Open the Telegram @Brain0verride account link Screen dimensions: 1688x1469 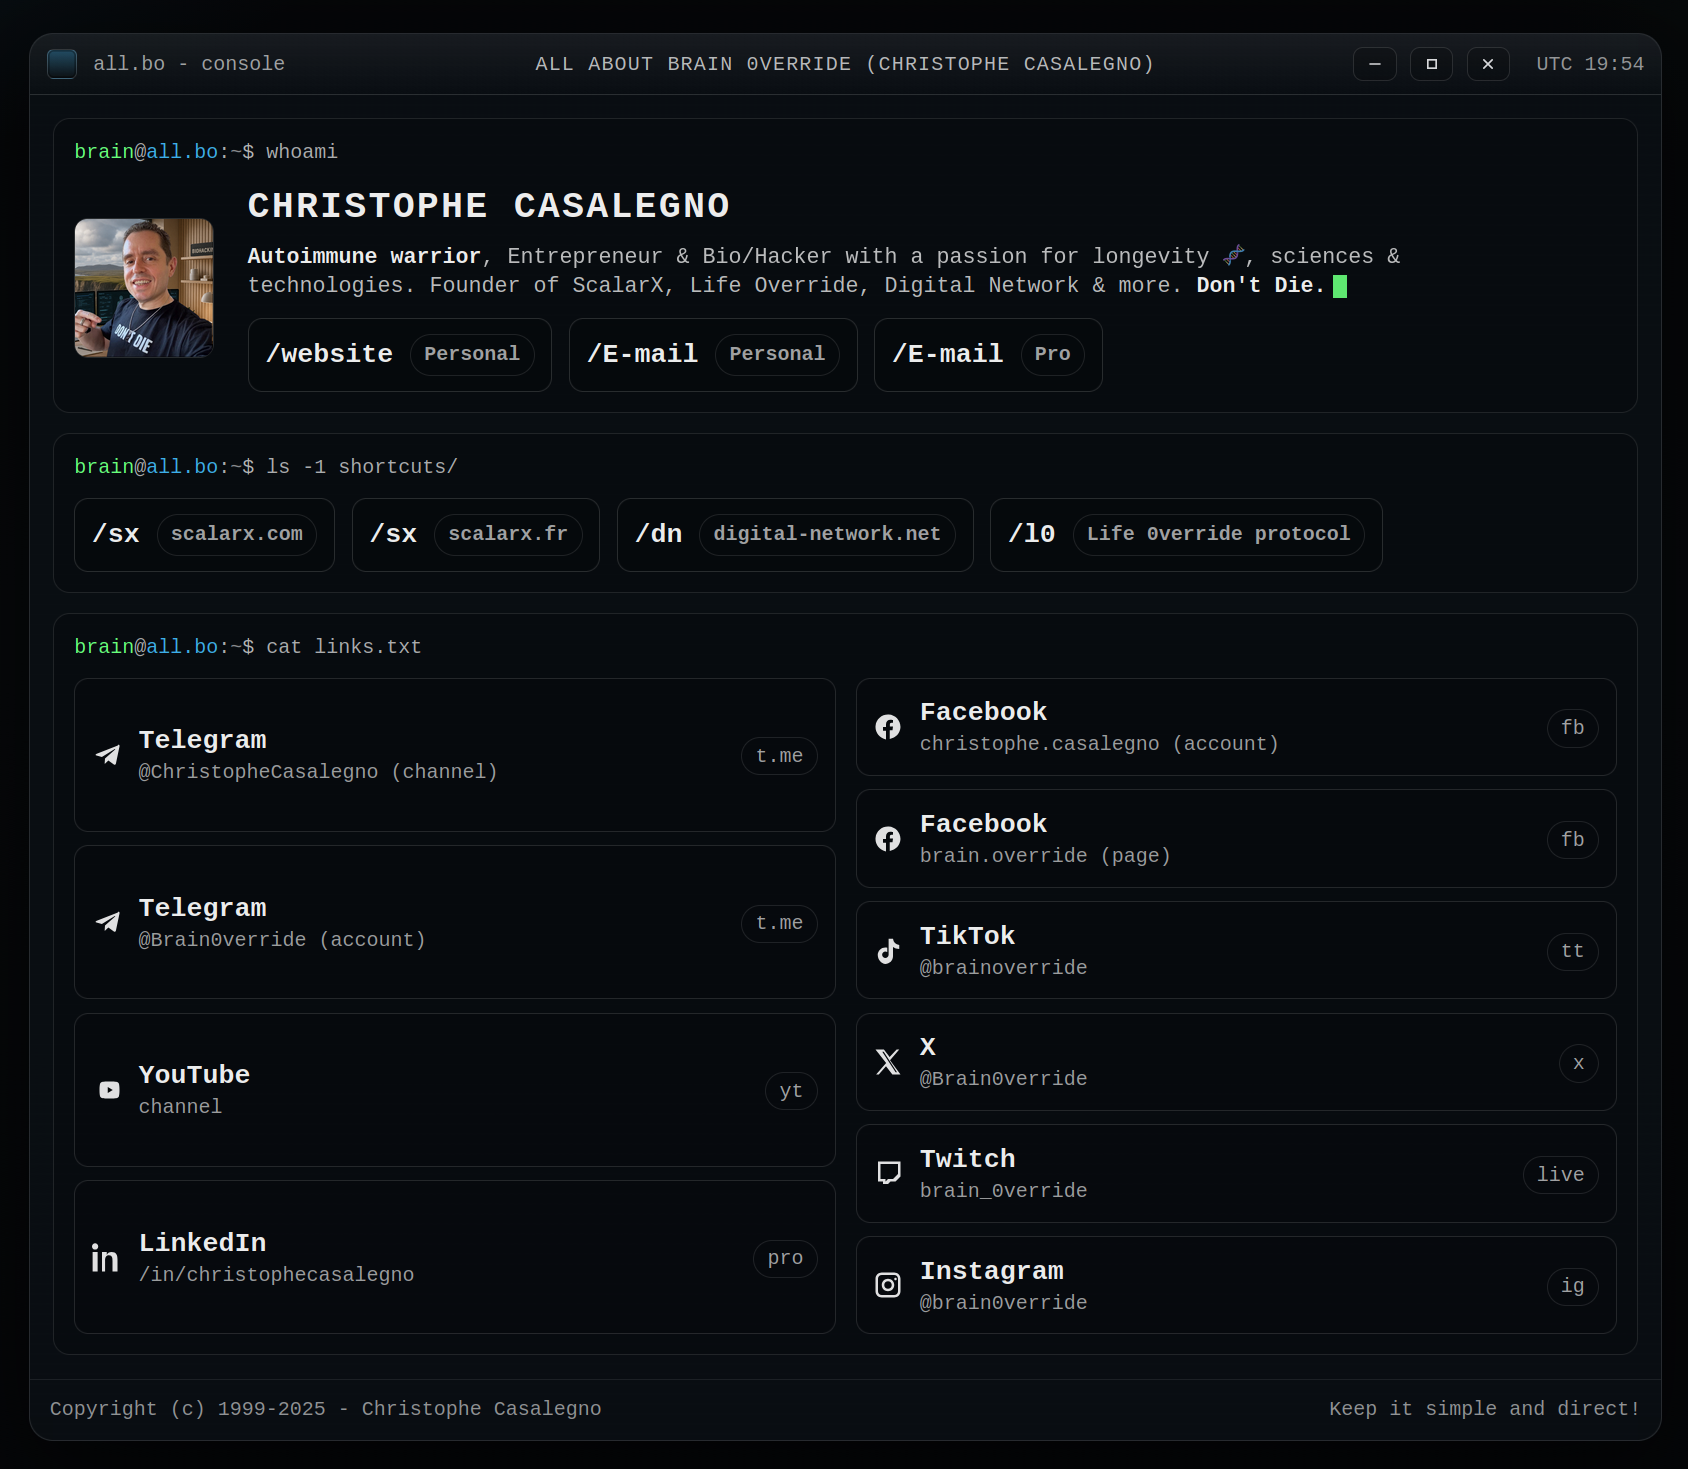coord(454,922)
